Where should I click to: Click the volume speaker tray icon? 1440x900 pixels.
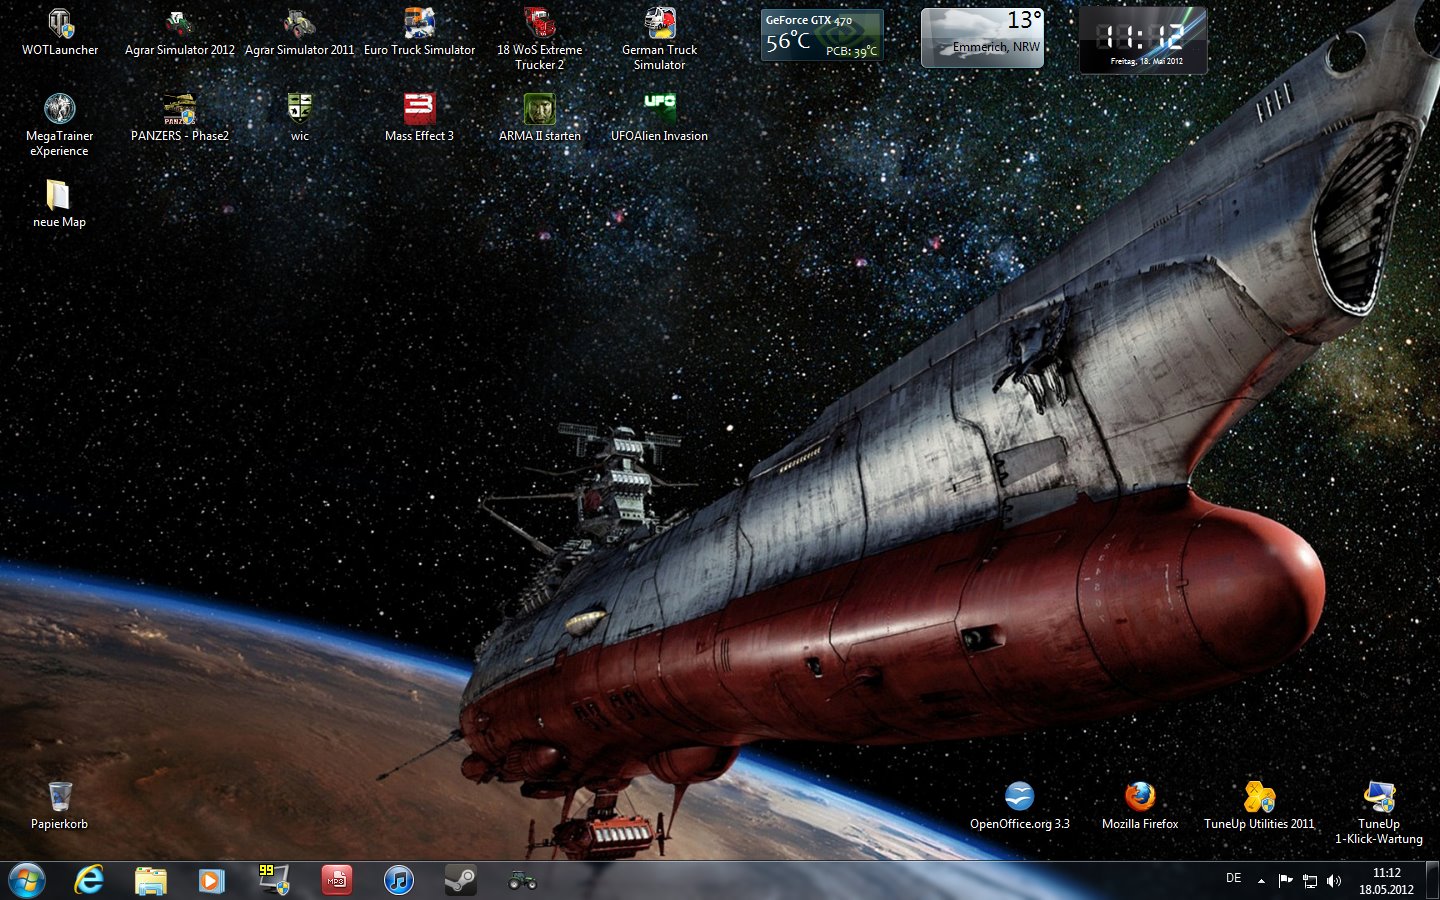point(1334,881)
